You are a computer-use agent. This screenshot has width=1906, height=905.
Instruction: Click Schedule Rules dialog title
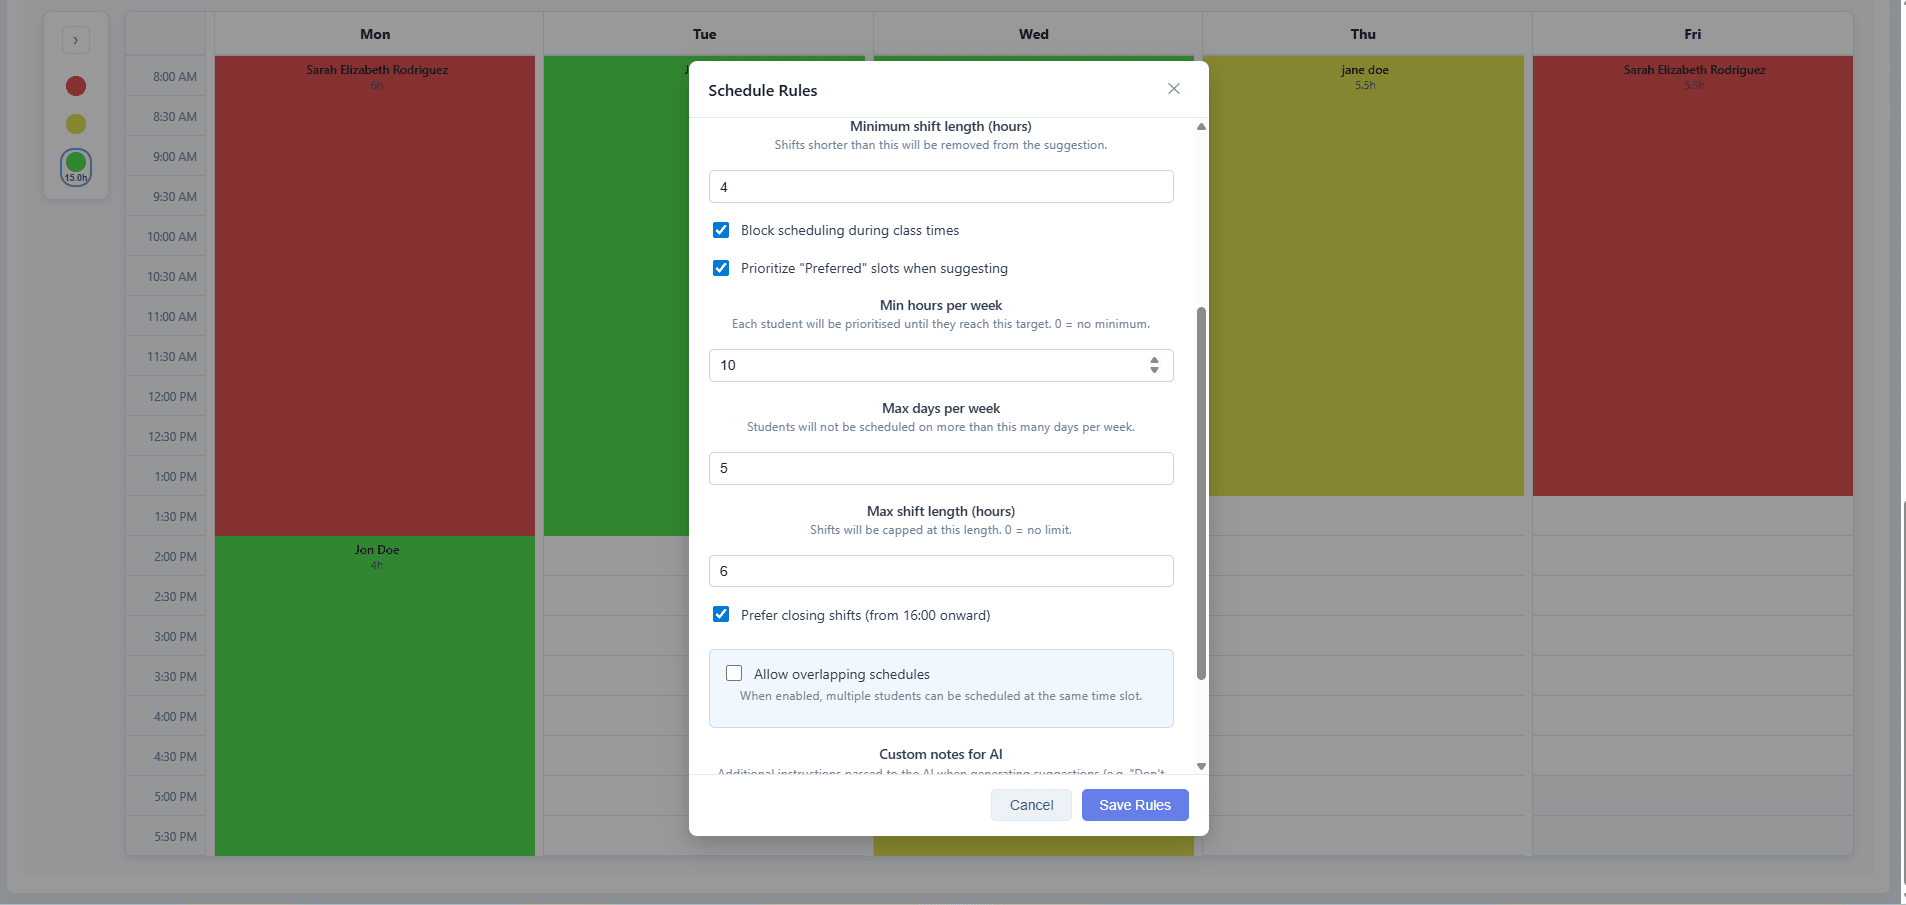coord(763,90)
